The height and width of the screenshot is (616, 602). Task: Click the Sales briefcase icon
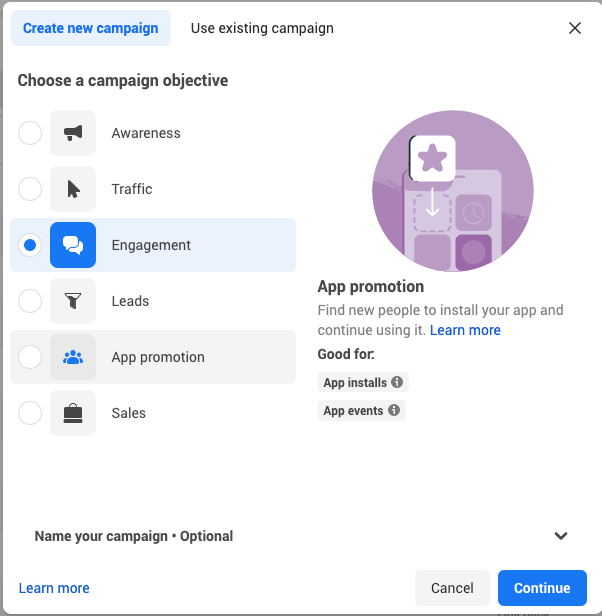pyautogui.click(x=73, y=413)
